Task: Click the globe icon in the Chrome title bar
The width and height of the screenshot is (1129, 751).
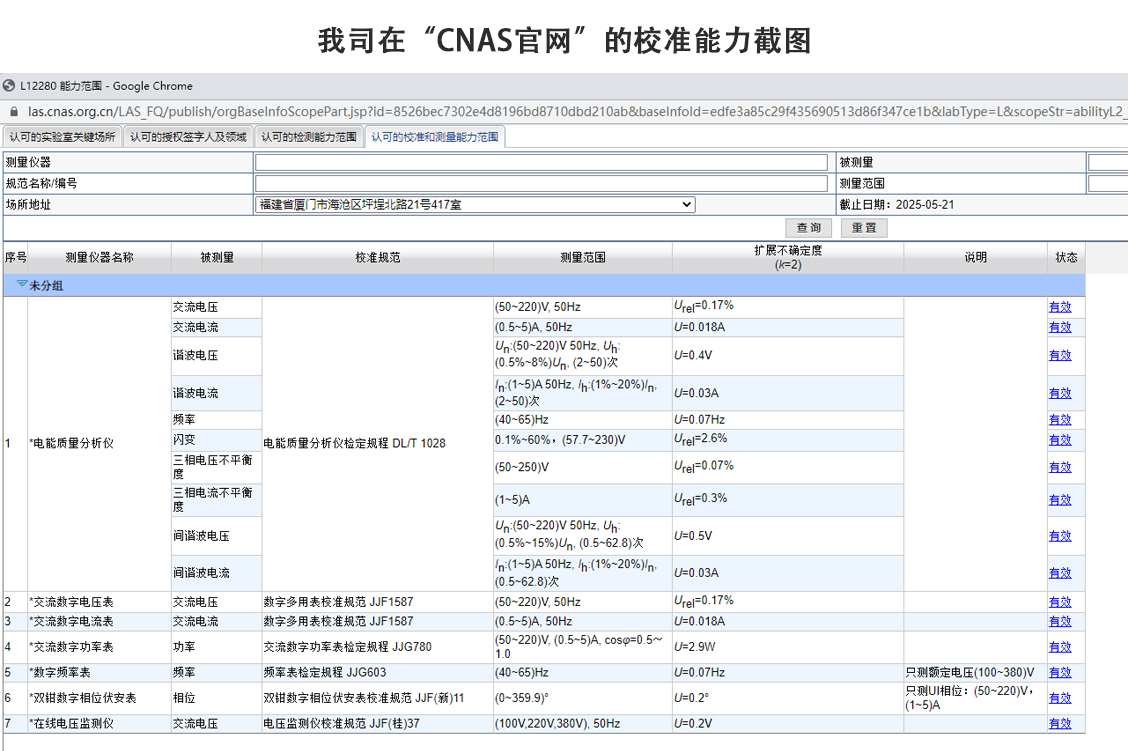Action: [x=9, y=86]
